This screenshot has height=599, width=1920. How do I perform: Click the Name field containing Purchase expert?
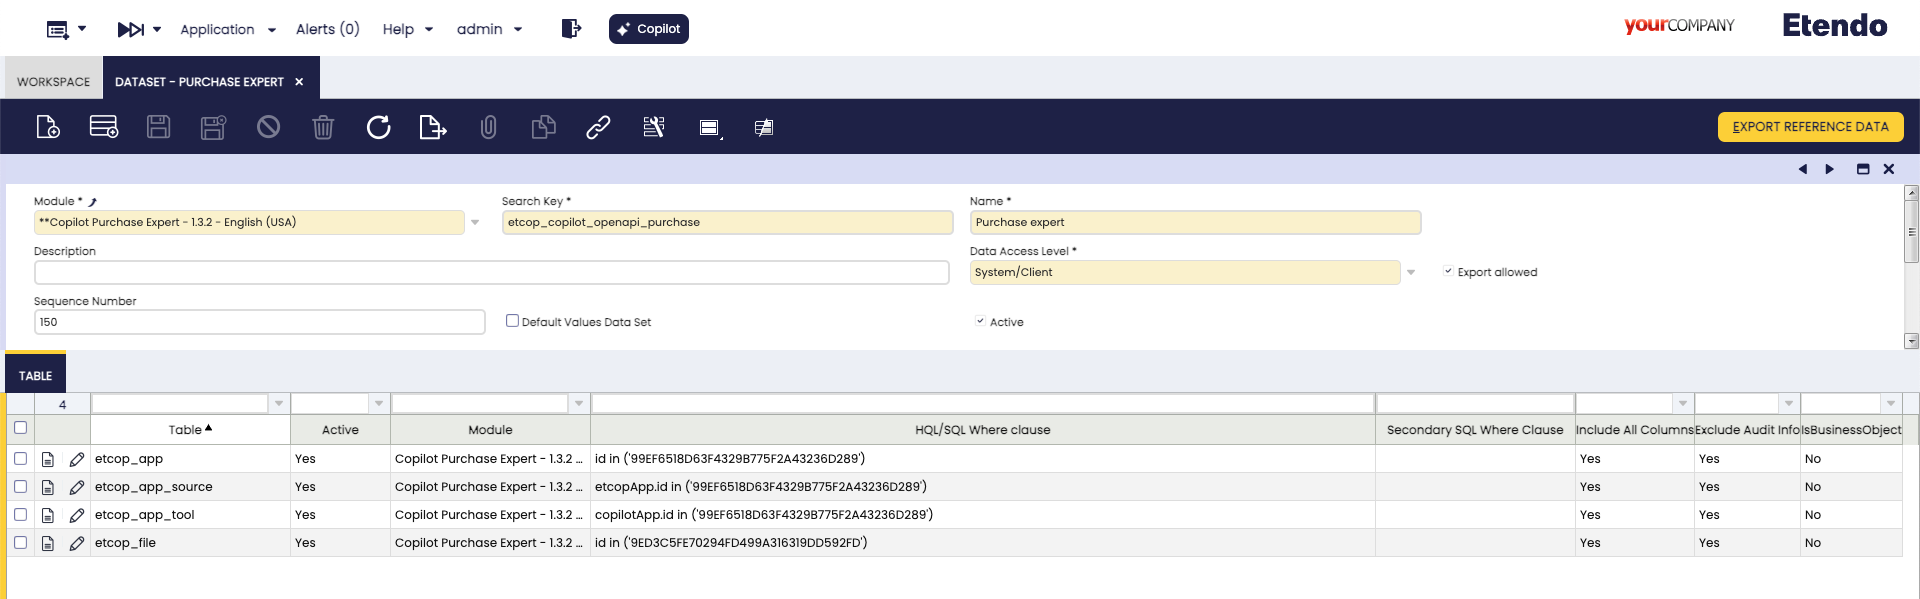point(1195,222)
